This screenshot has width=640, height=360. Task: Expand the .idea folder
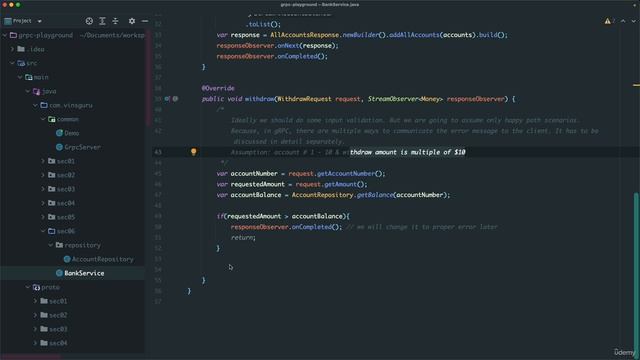(12, 49)
